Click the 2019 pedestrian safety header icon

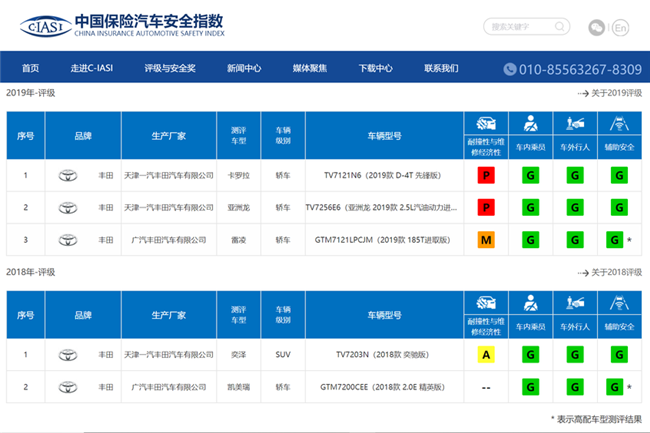575,123
